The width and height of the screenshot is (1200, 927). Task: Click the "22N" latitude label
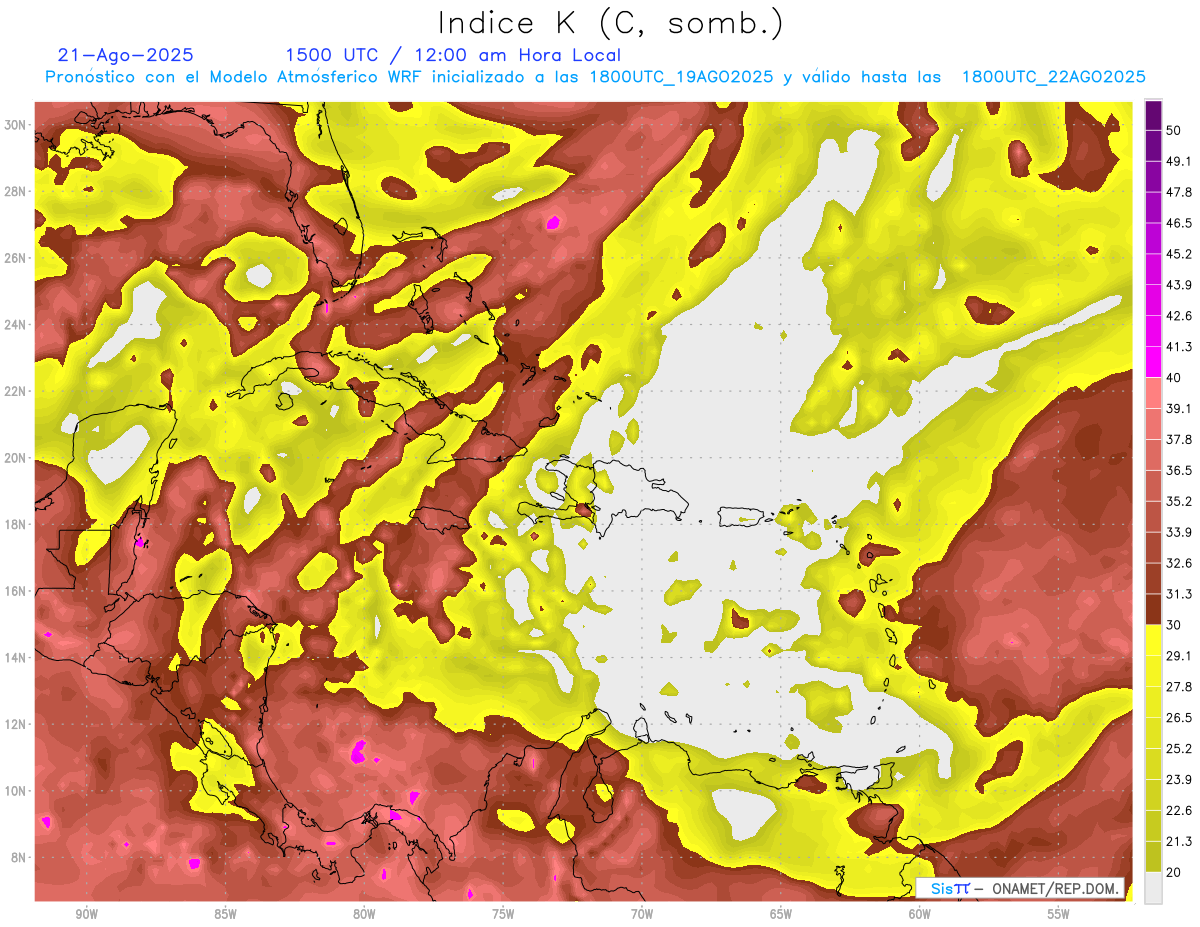15,392
